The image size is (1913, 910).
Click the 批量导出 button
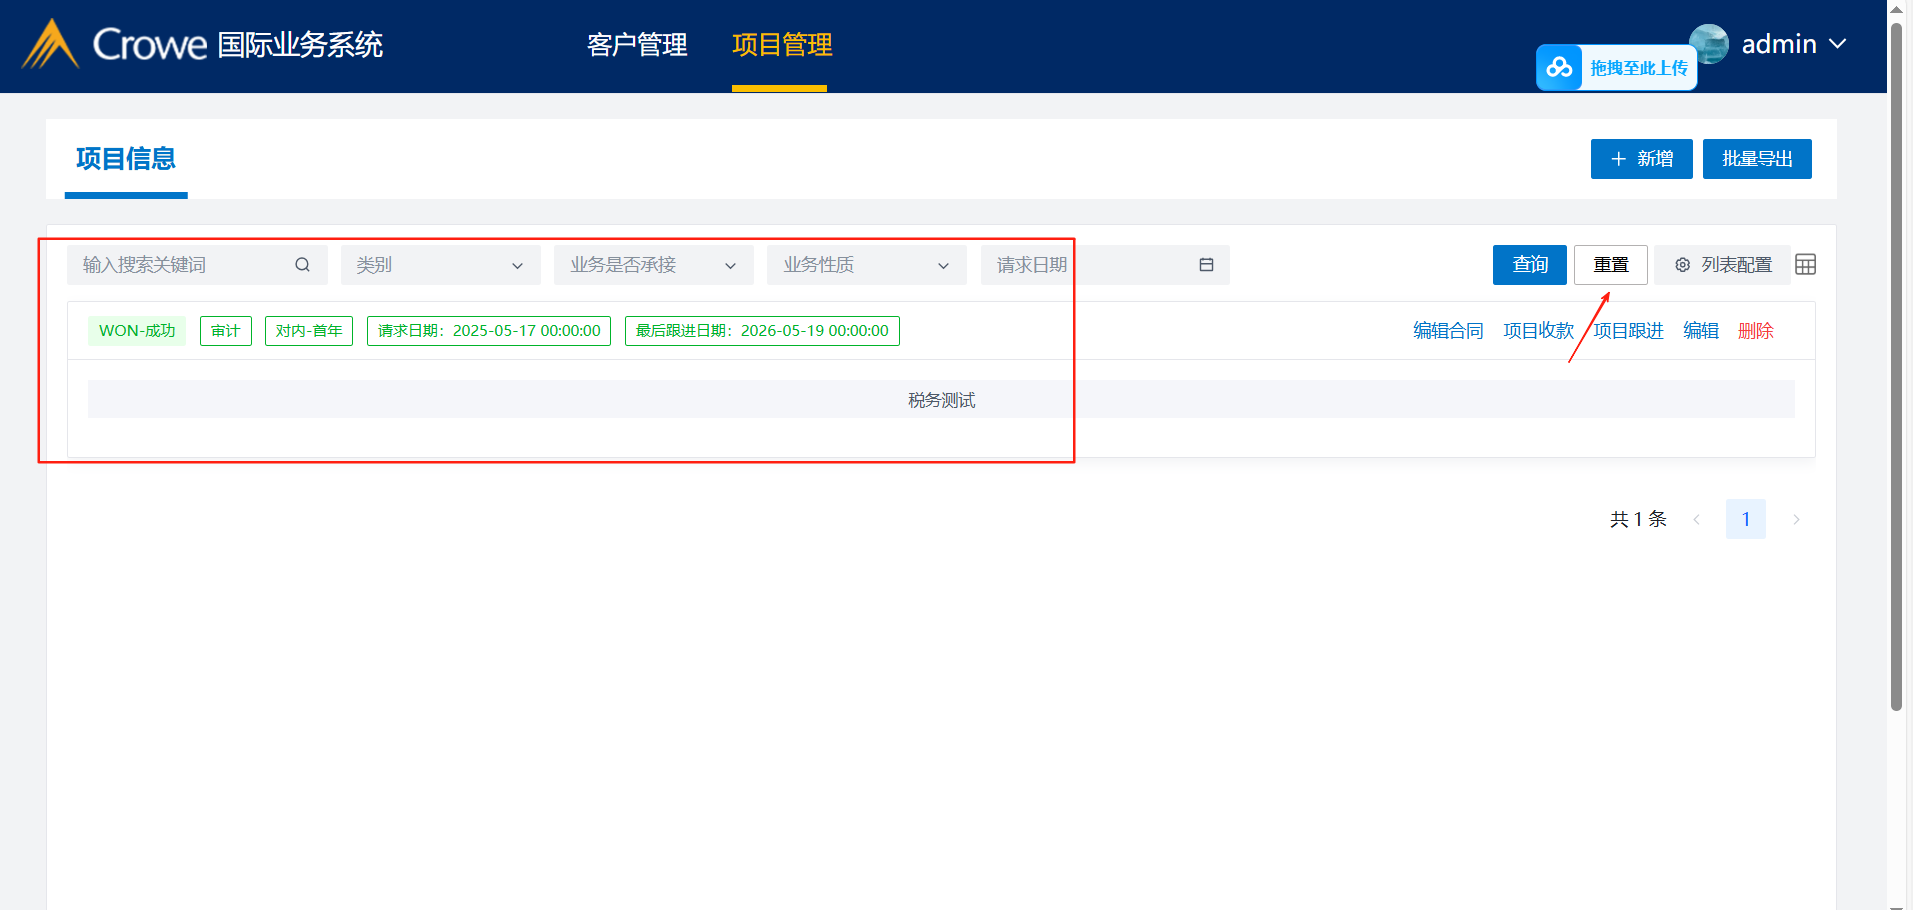(1757, 159)
